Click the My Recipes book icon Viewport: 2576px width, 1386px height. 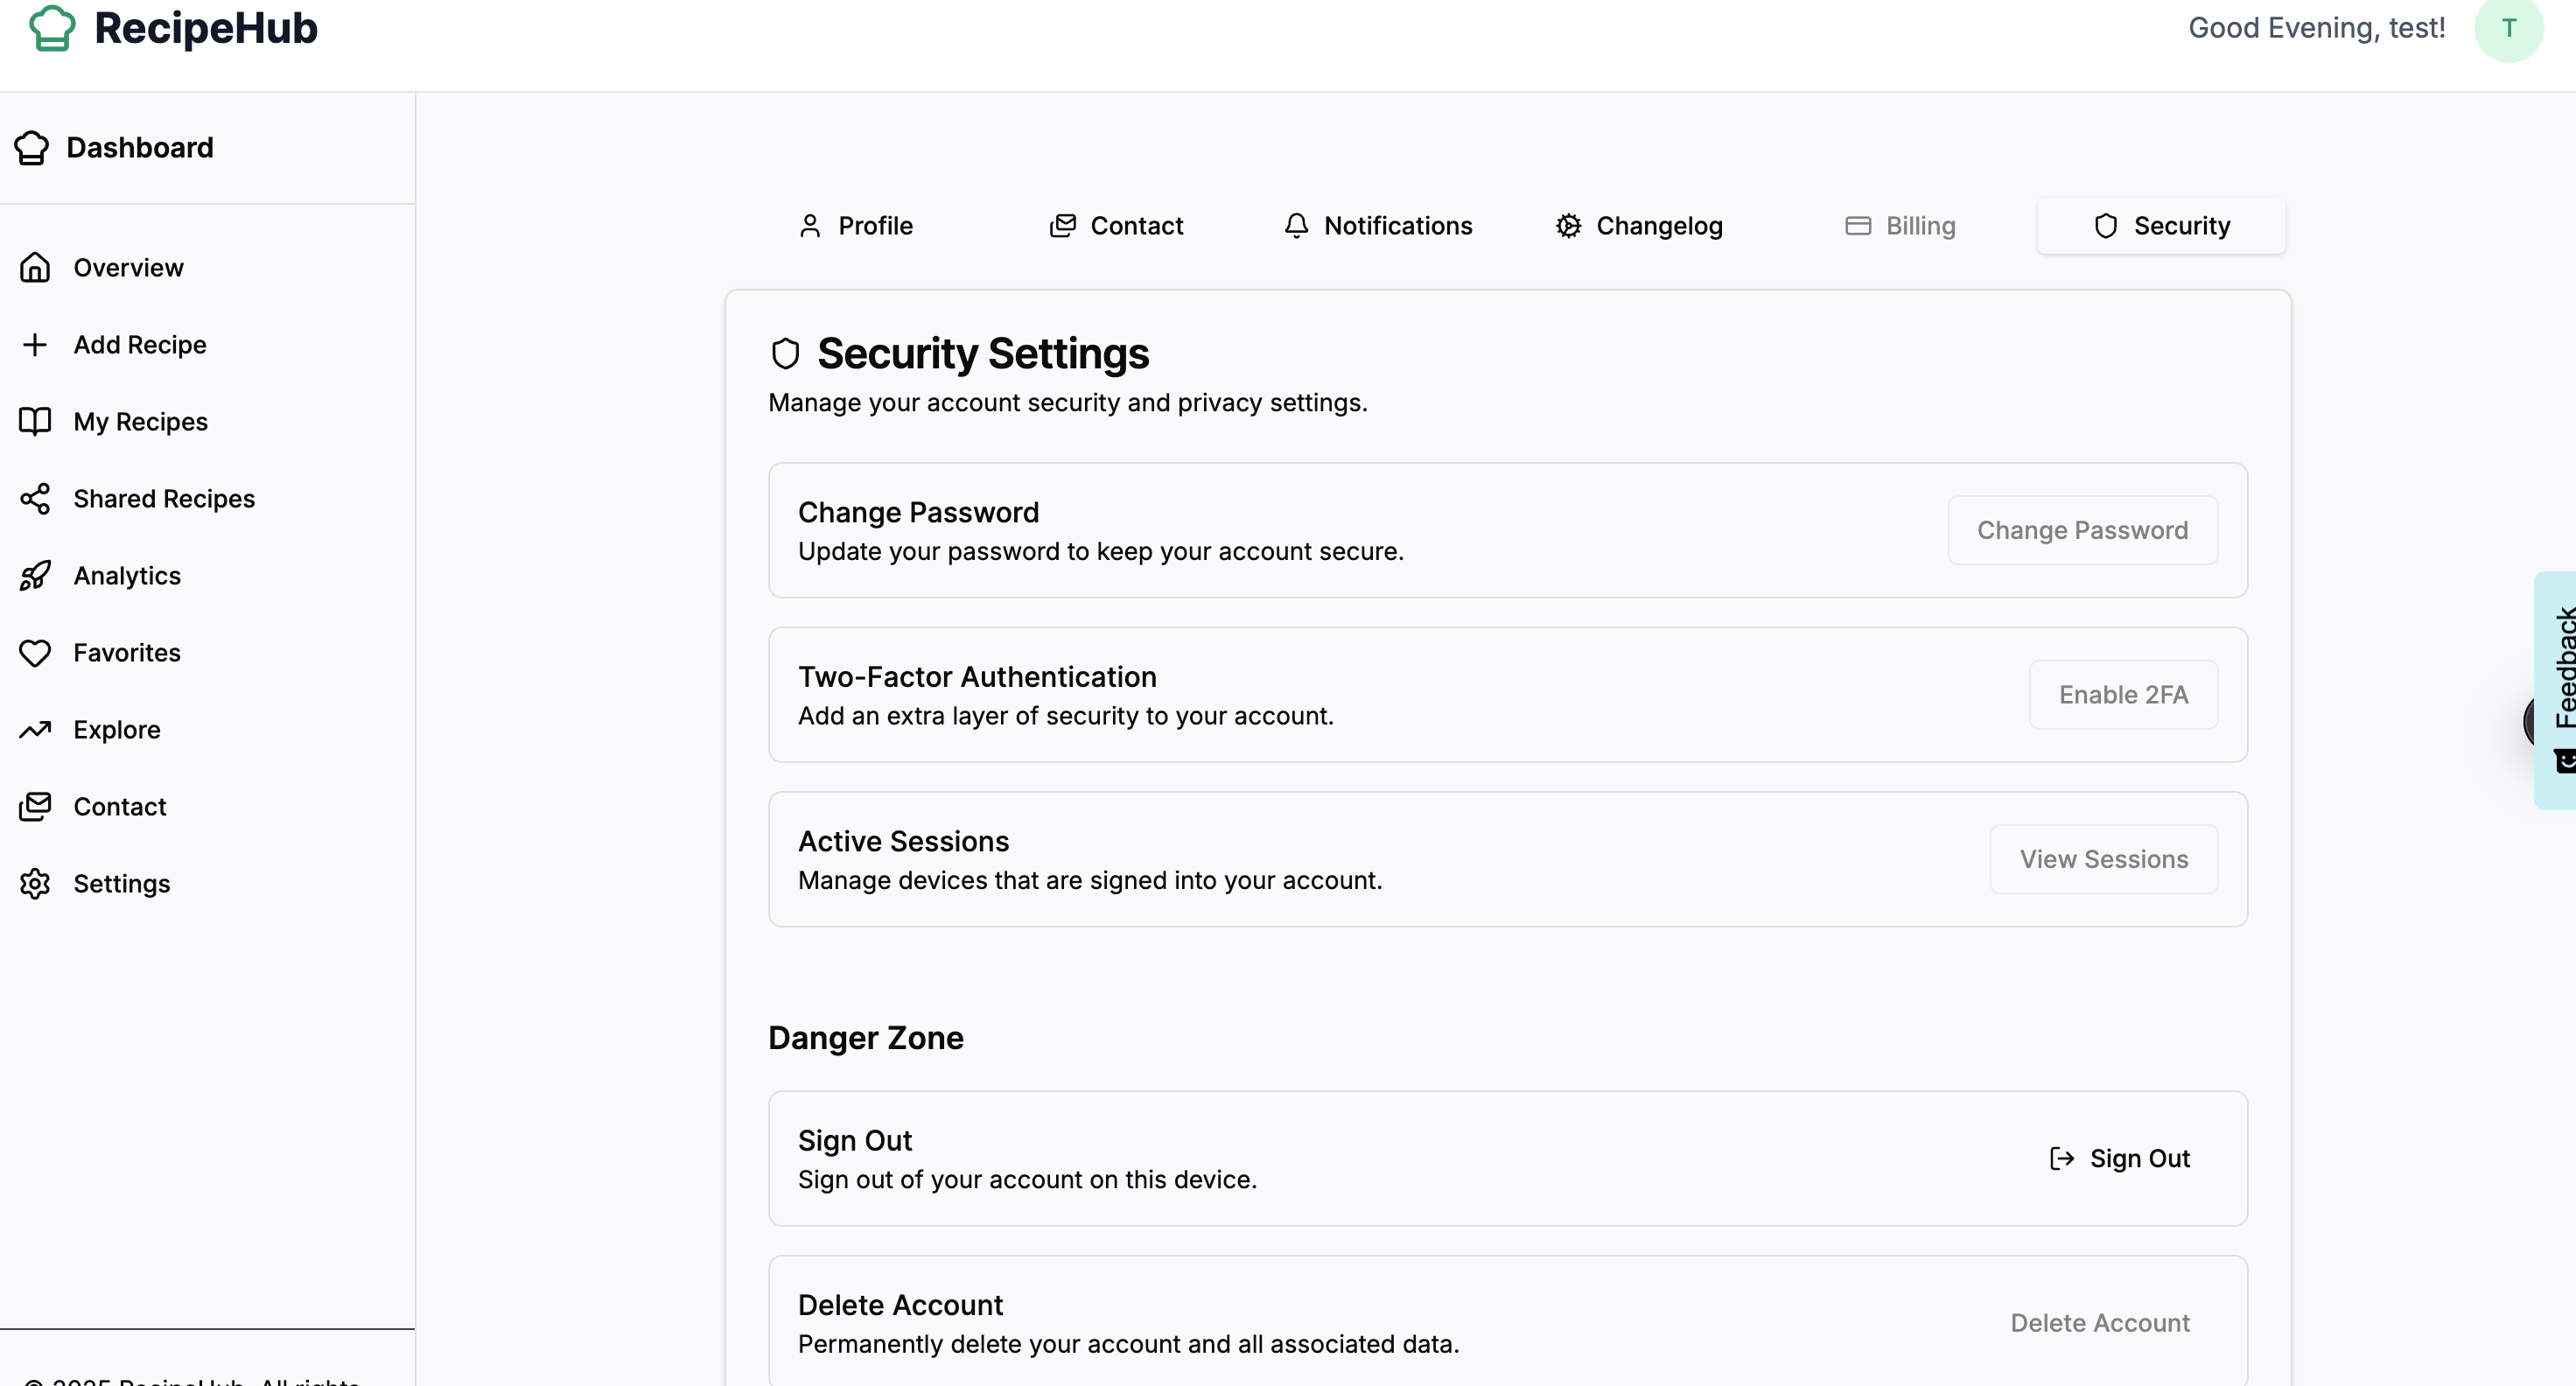[x=35, y=422]
